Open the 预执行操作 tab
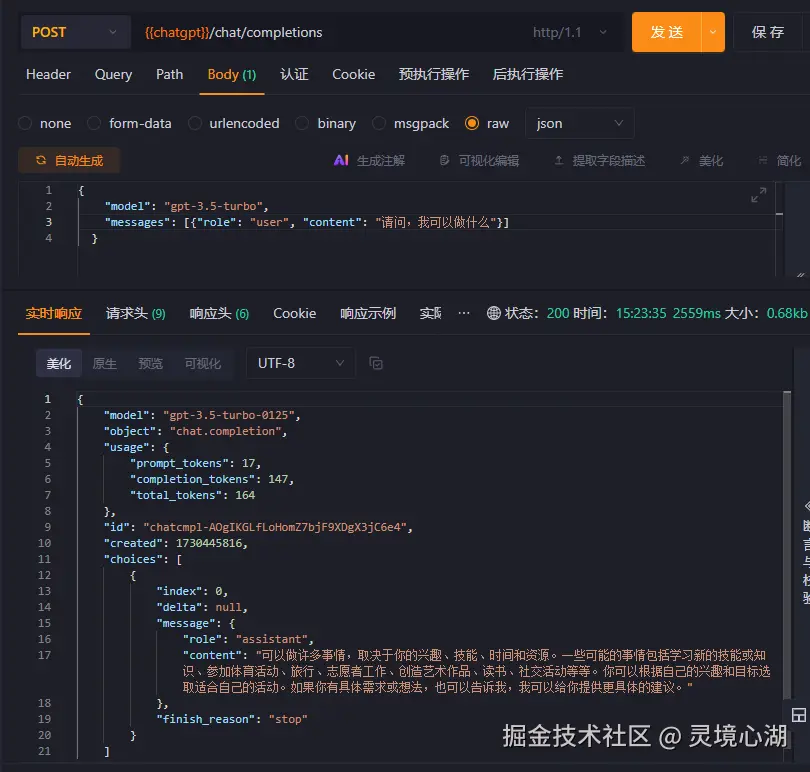This screenshot has height=772, width=810. click(x=434, y=74)
